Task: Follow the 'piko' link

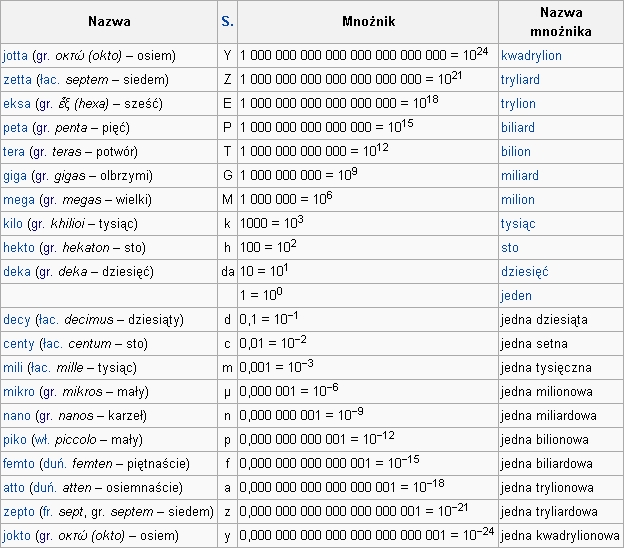Action: (15, 440)
